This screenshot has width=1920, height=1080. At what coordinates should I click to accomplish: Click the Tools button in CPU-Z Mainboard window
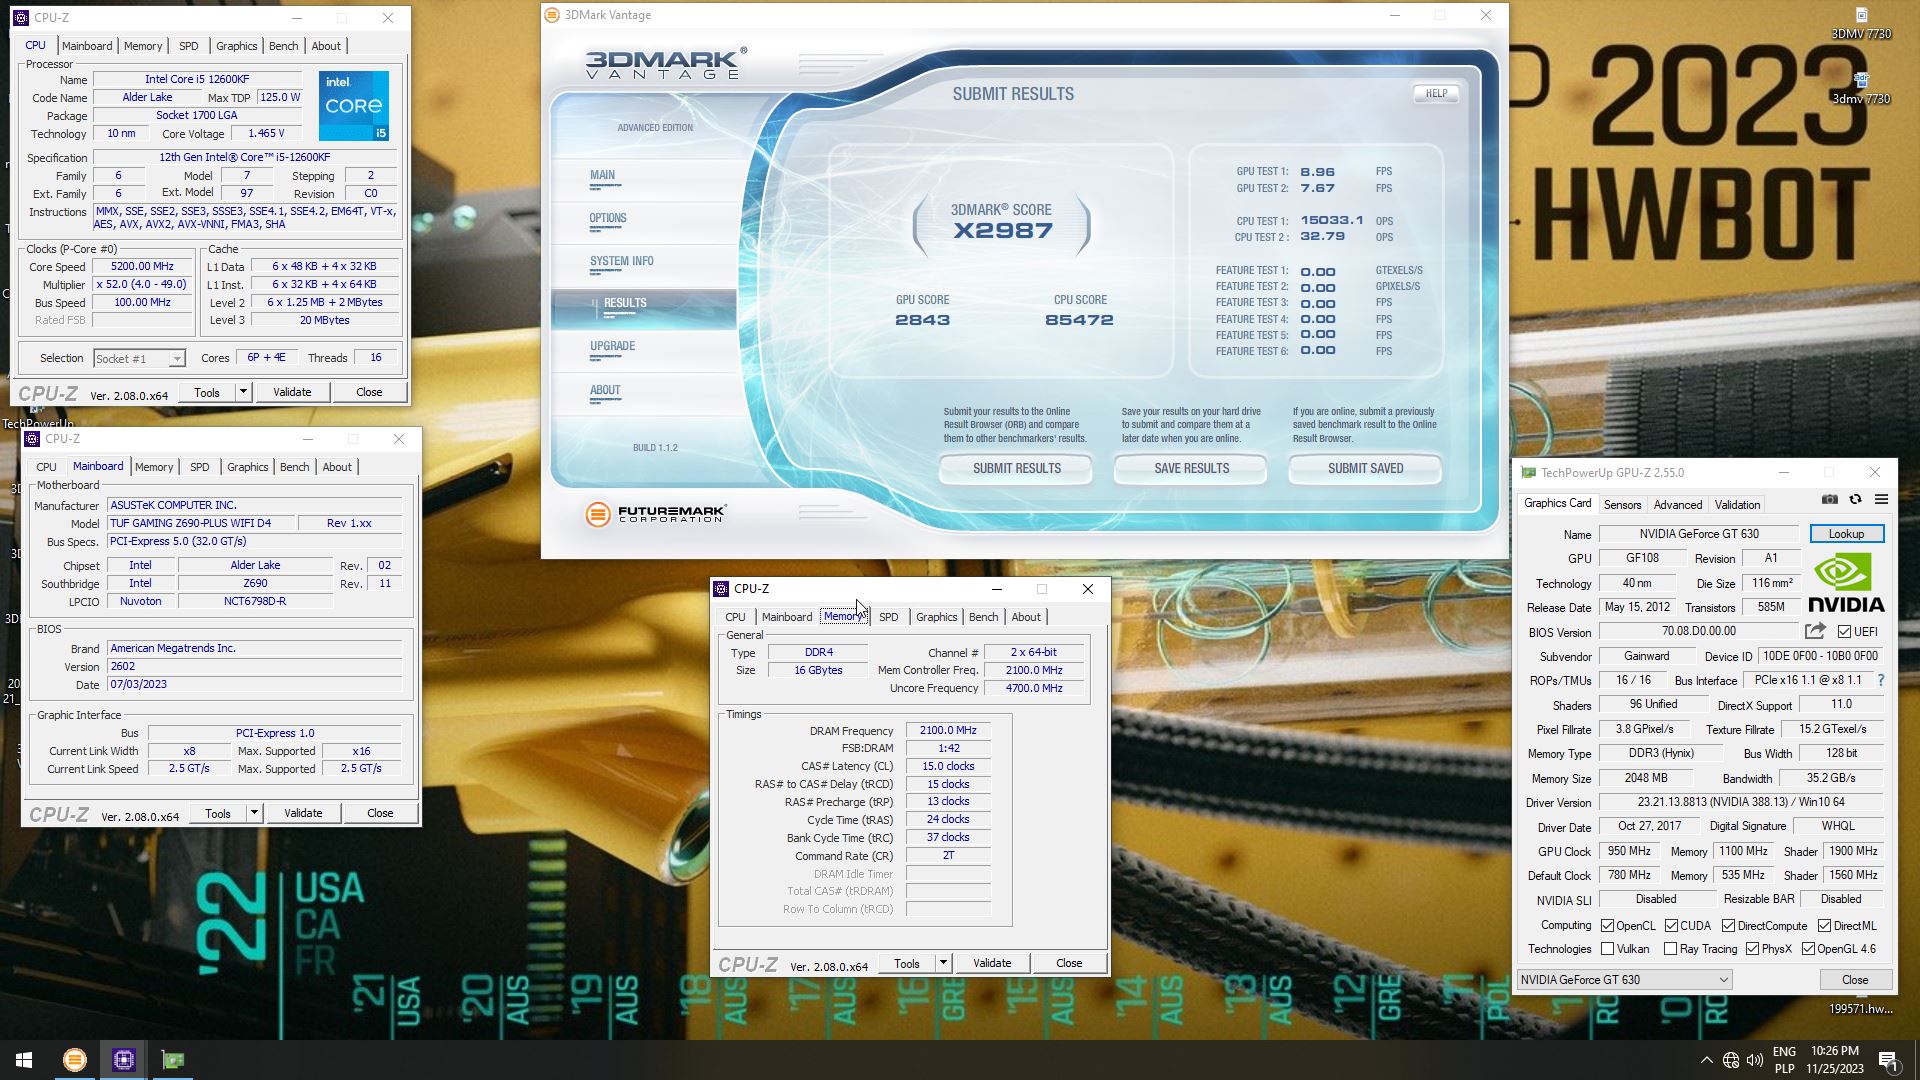point(217,813)
